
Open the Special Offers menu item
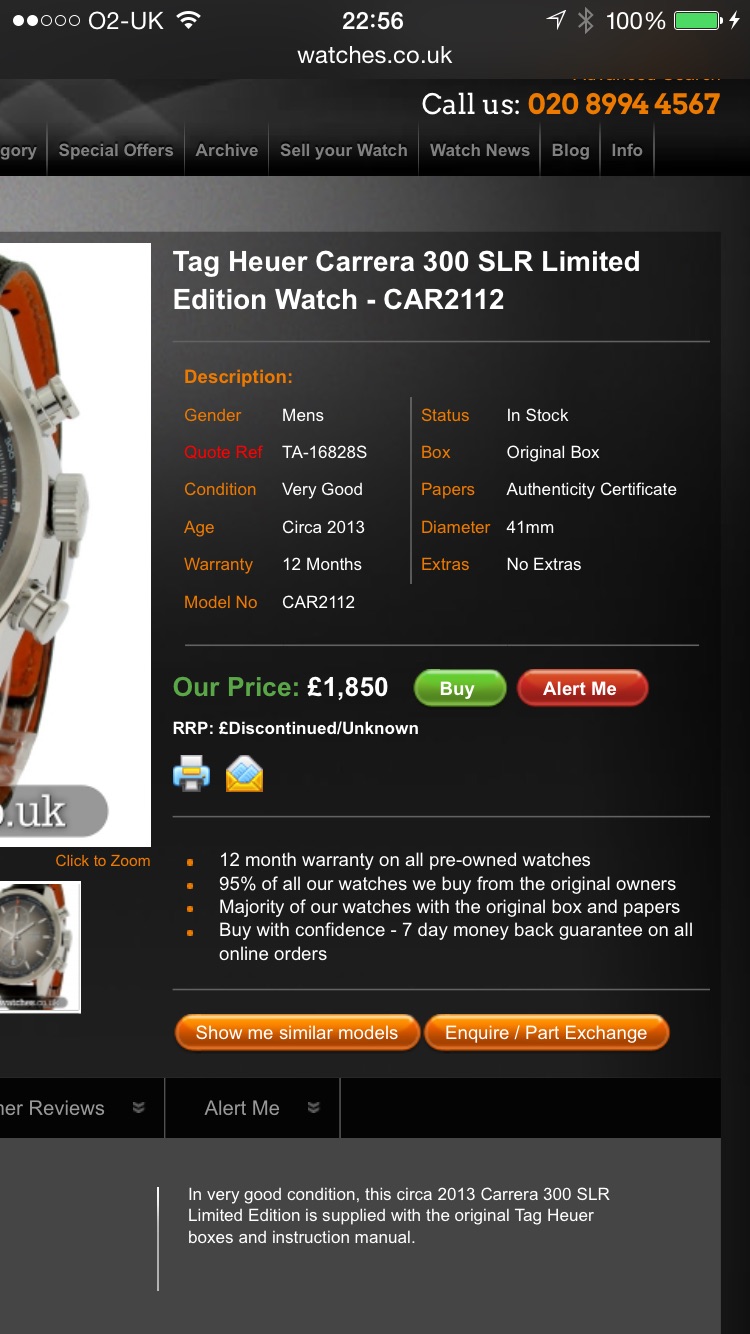[116, 150]
